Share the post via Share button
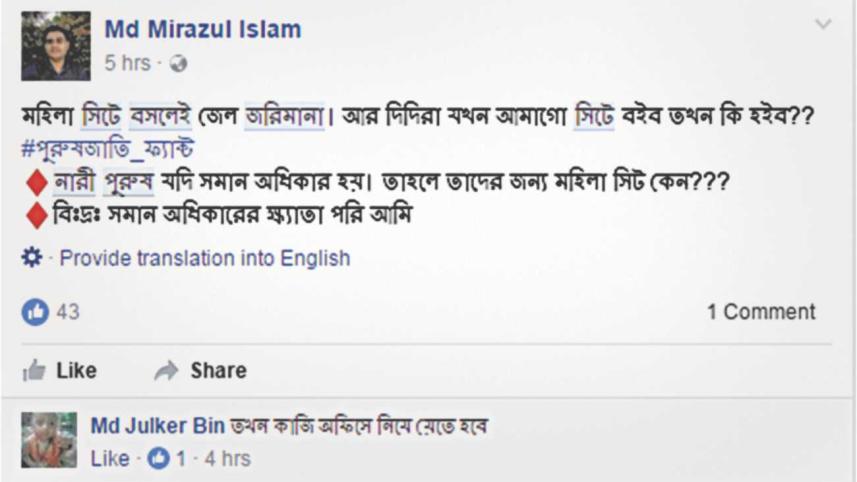 [x=217, y=370]
